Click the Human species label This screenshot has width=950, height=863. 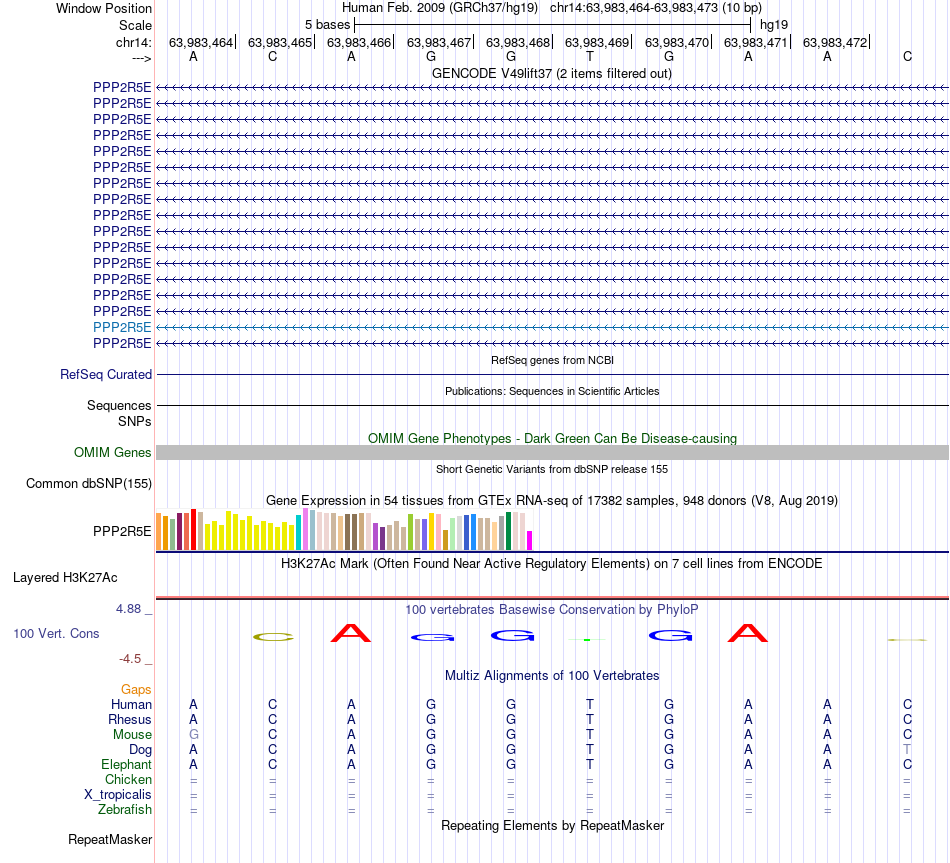pyautogui.click(x=131, y=705)
